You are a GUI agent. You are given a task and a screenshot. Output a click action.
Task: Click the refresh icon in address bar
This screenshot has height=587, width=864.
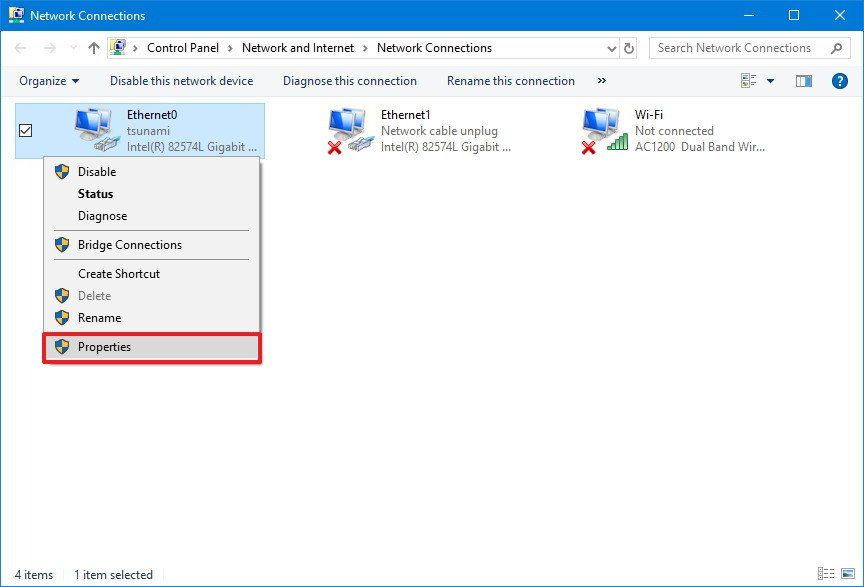[630, 47]
